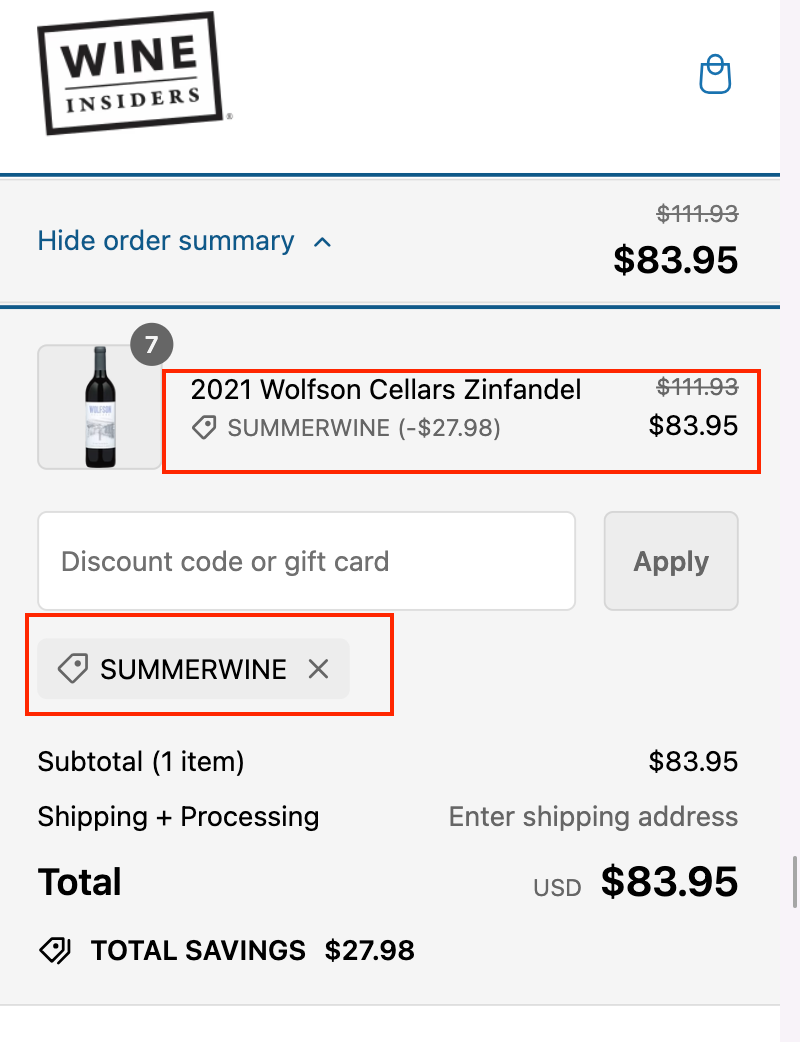
Task: Click the Total Savings tag icon
Action: click(55, 950)
